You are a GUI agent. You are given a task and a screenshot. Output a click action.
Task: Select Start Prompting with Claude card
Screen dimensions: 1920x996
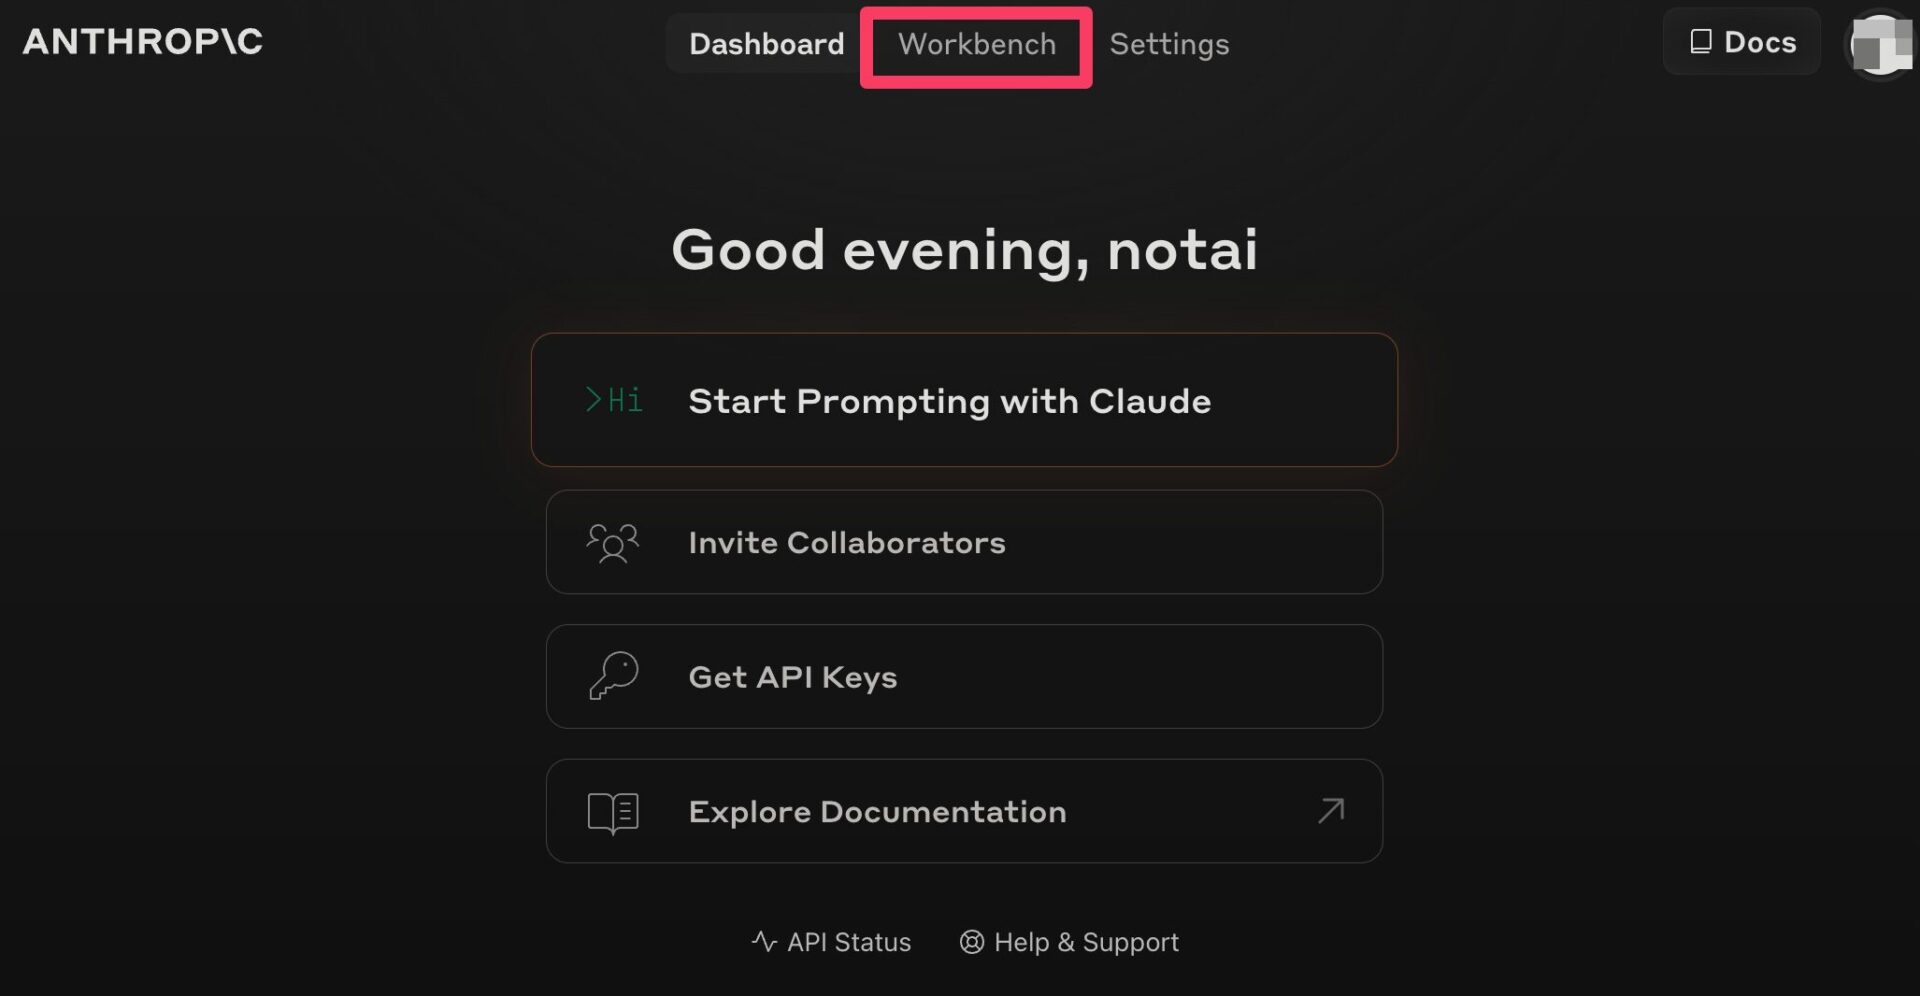click(x=964, y=400)
